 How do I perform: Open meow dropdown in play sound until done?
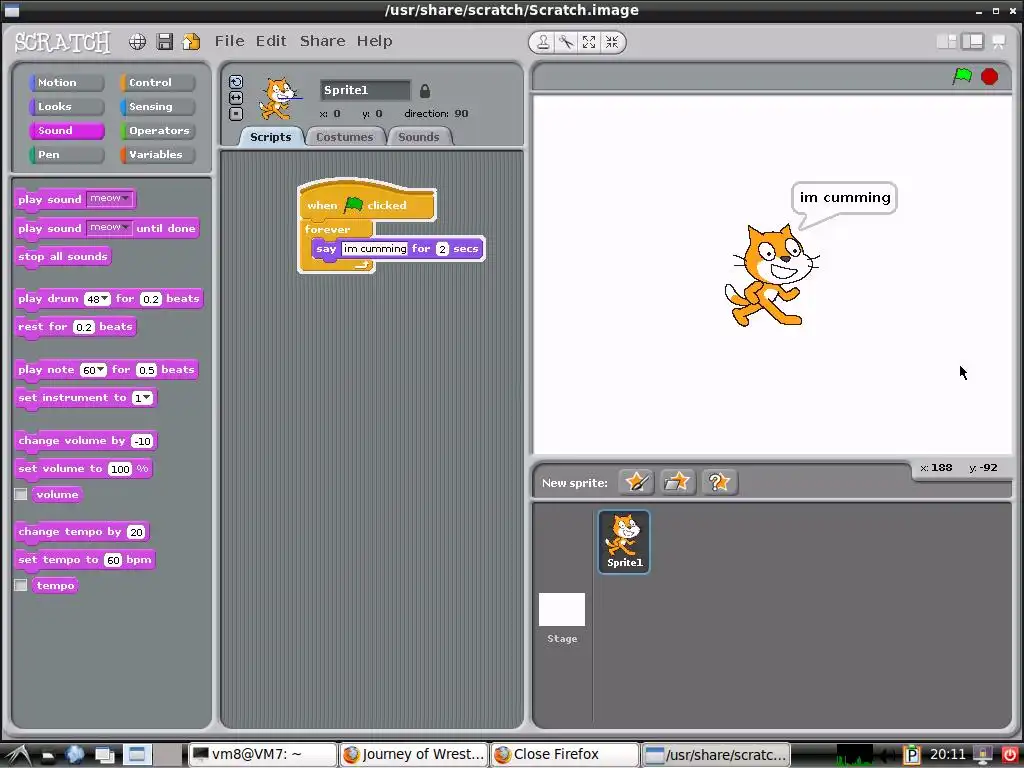(x=109, y=227)
